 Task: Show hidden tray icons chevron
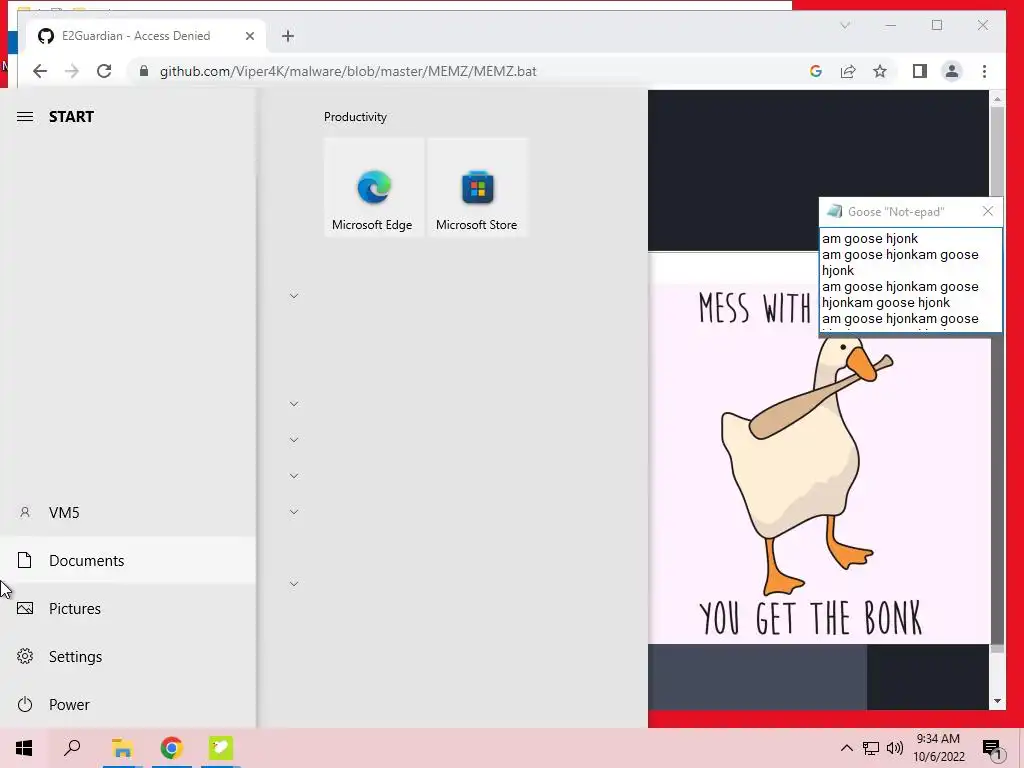coord(846,748)
